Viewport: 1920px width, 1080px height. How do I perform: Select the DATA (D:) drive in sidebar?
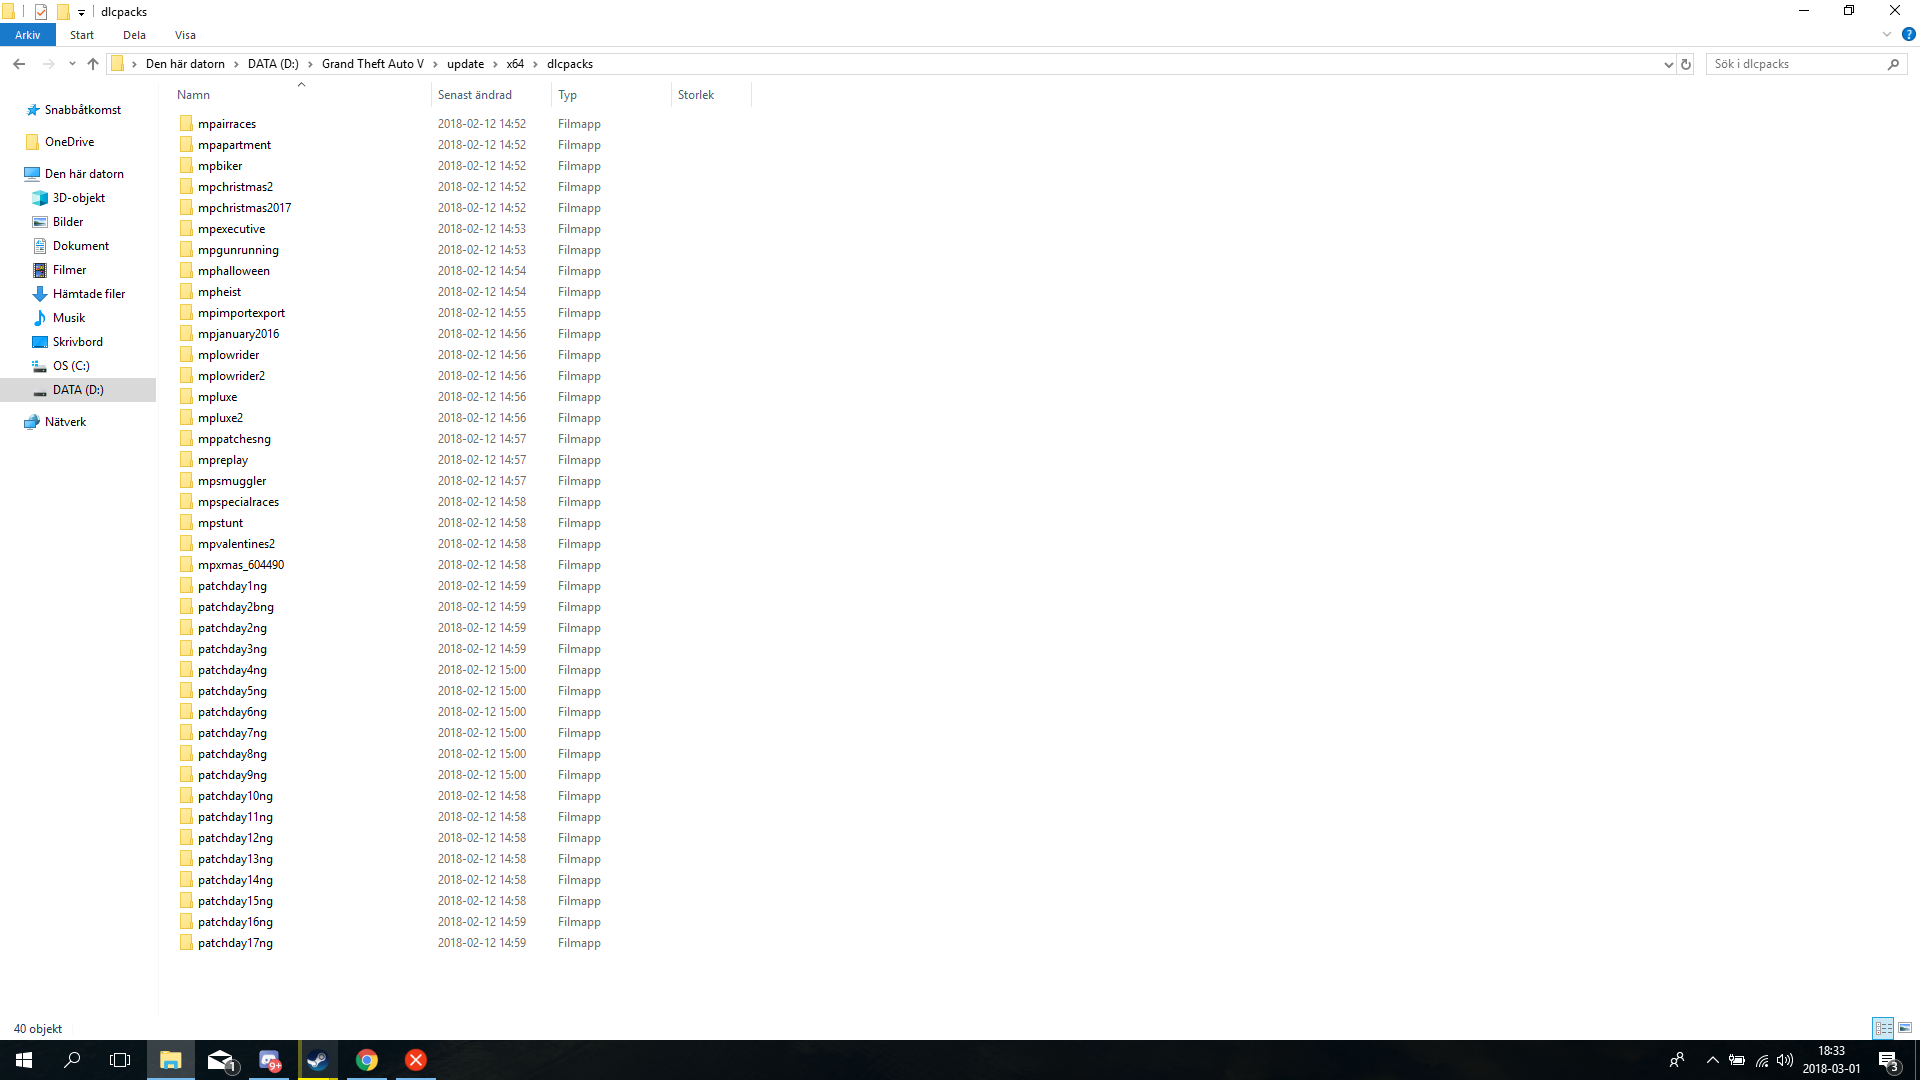click(78, 390)
